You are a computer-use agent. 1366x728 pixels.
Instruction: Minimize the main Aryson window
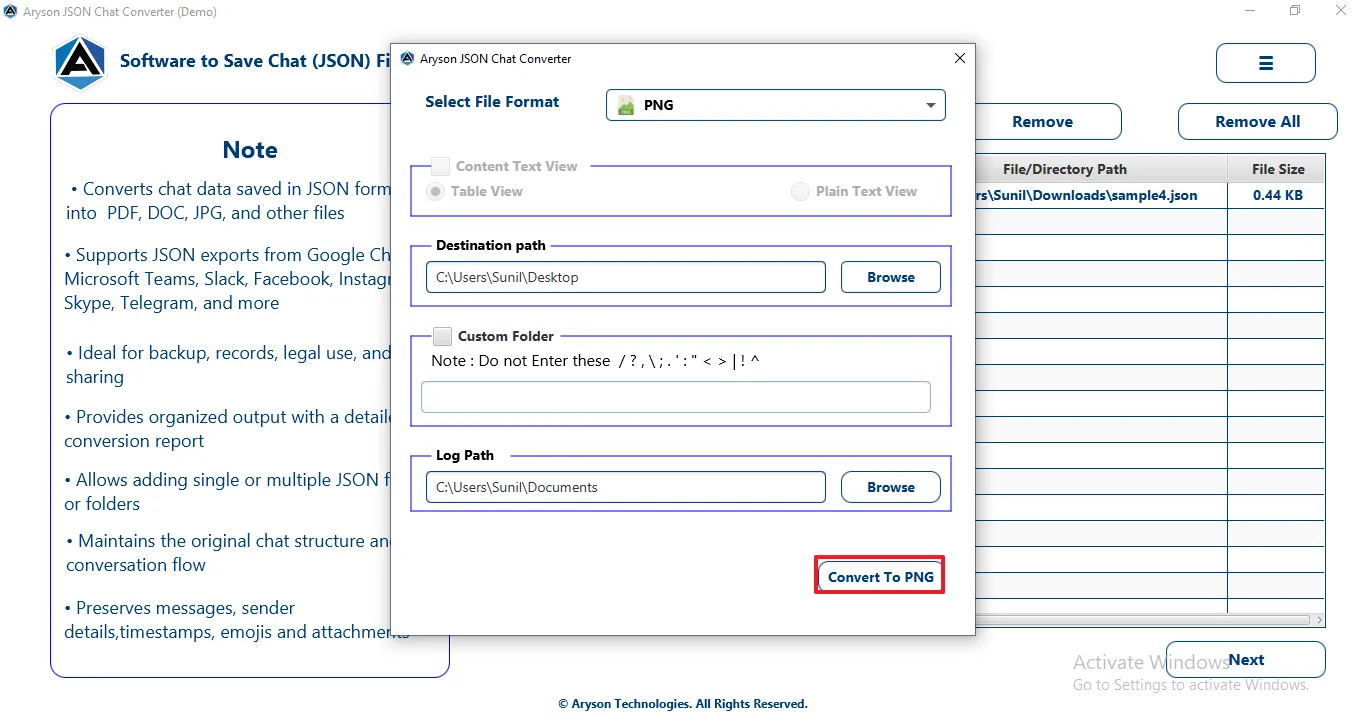pos(1251,11)
